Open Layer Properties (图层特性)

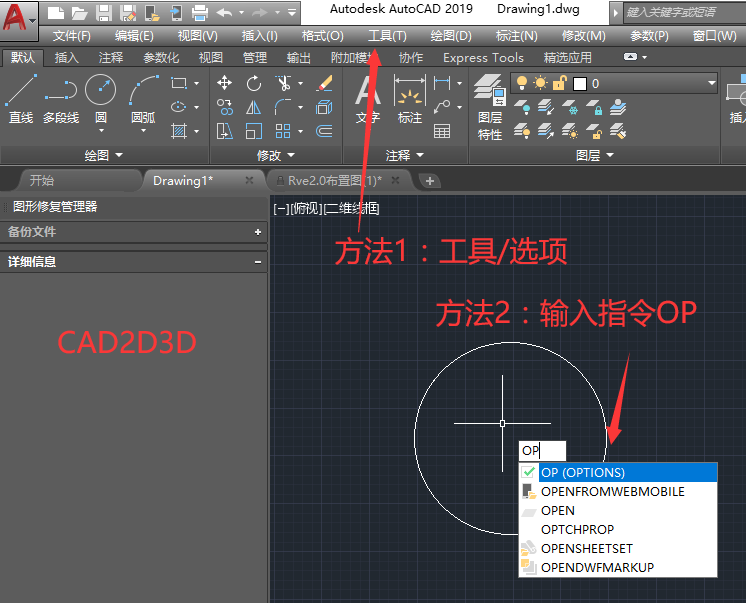click(490, 108)
